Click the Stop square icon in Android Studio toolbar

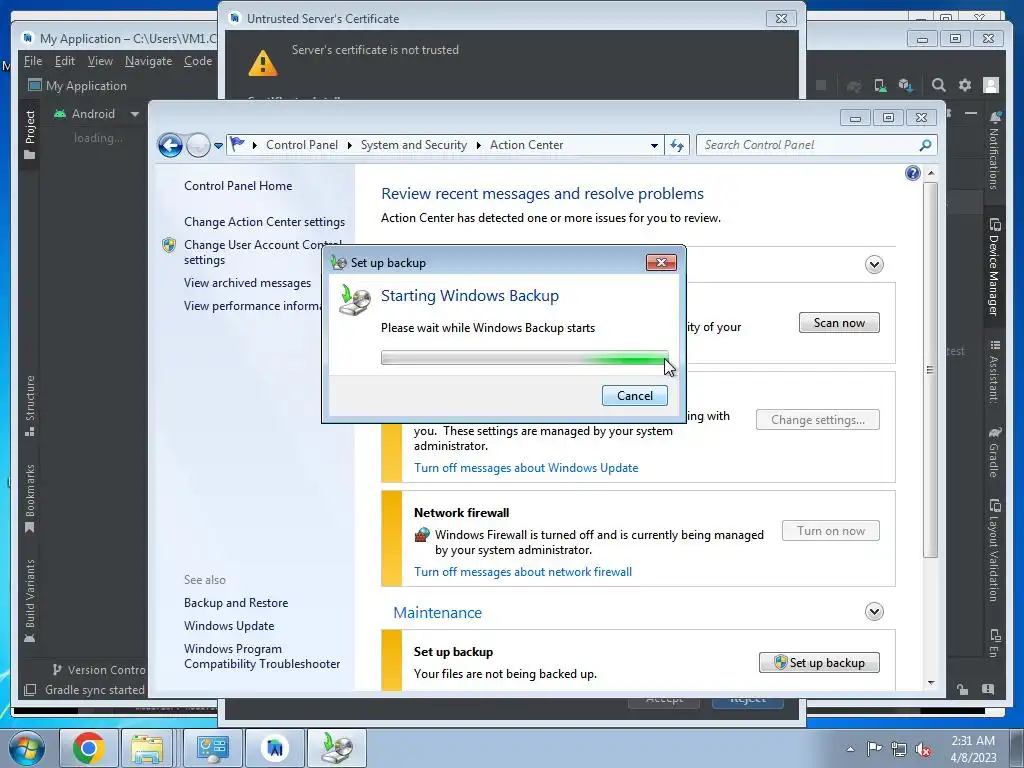[822, 85]
